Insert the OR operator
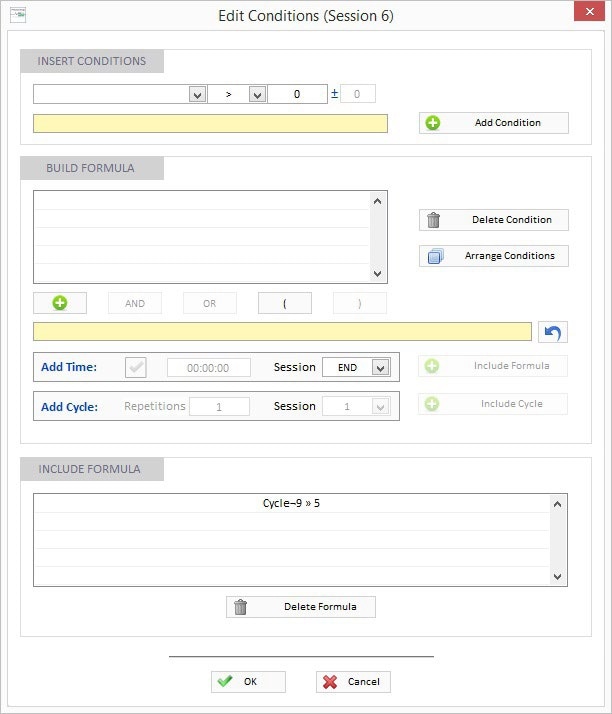Screen dimensions: 612x714 (209, 303)
